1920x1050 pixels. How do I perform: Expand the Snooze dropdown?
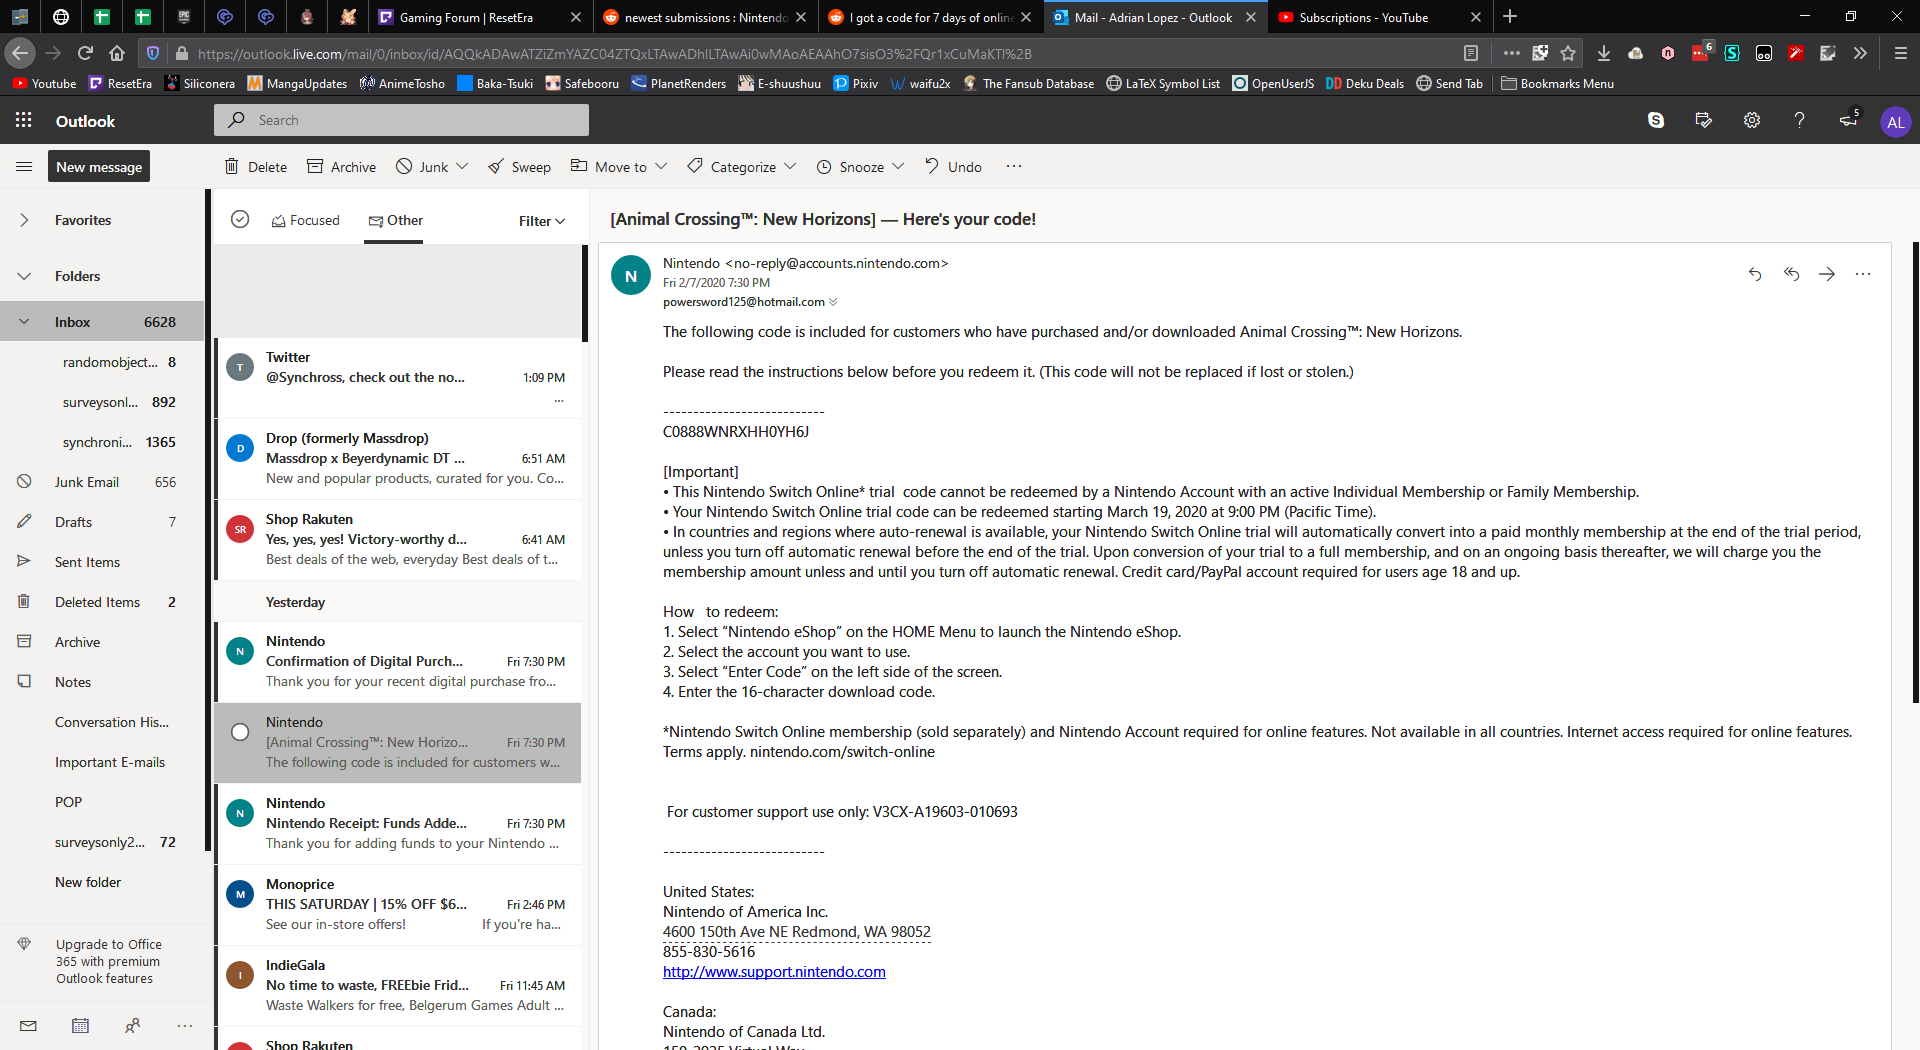[898, 166]
